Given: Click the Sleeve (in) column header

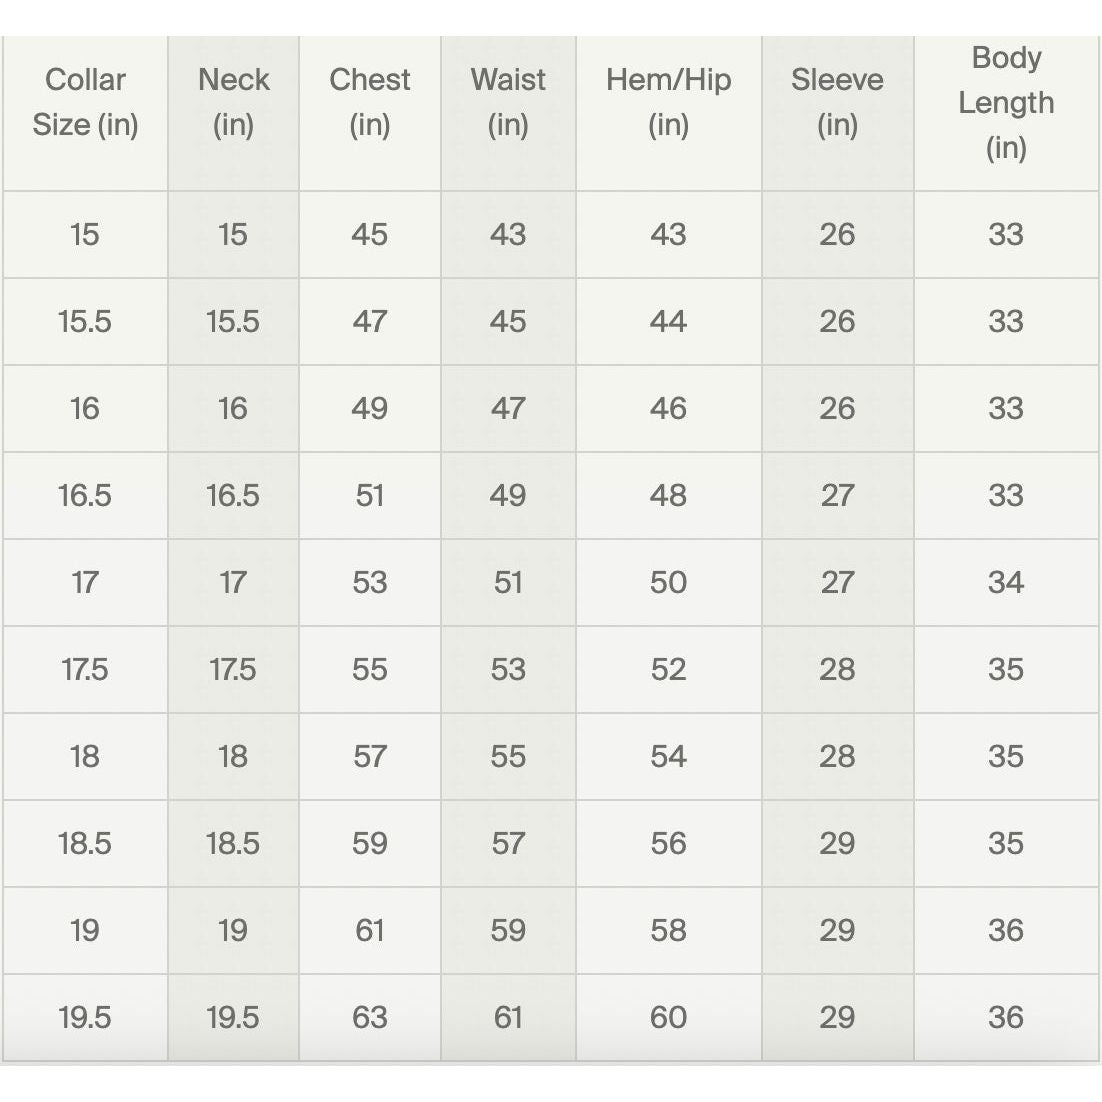Looking at the screenshot, I should click(x=837, y=102).
